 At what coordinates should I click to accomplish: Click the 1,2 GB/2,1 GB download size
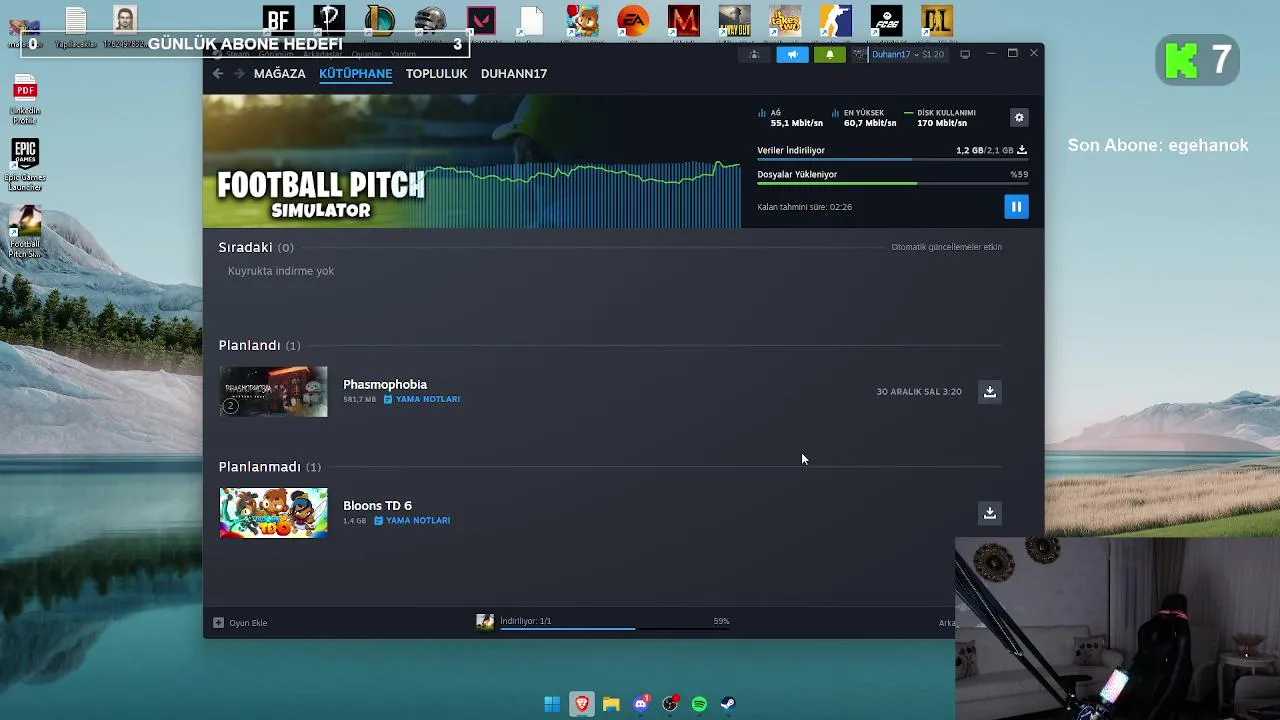[984, 150]
